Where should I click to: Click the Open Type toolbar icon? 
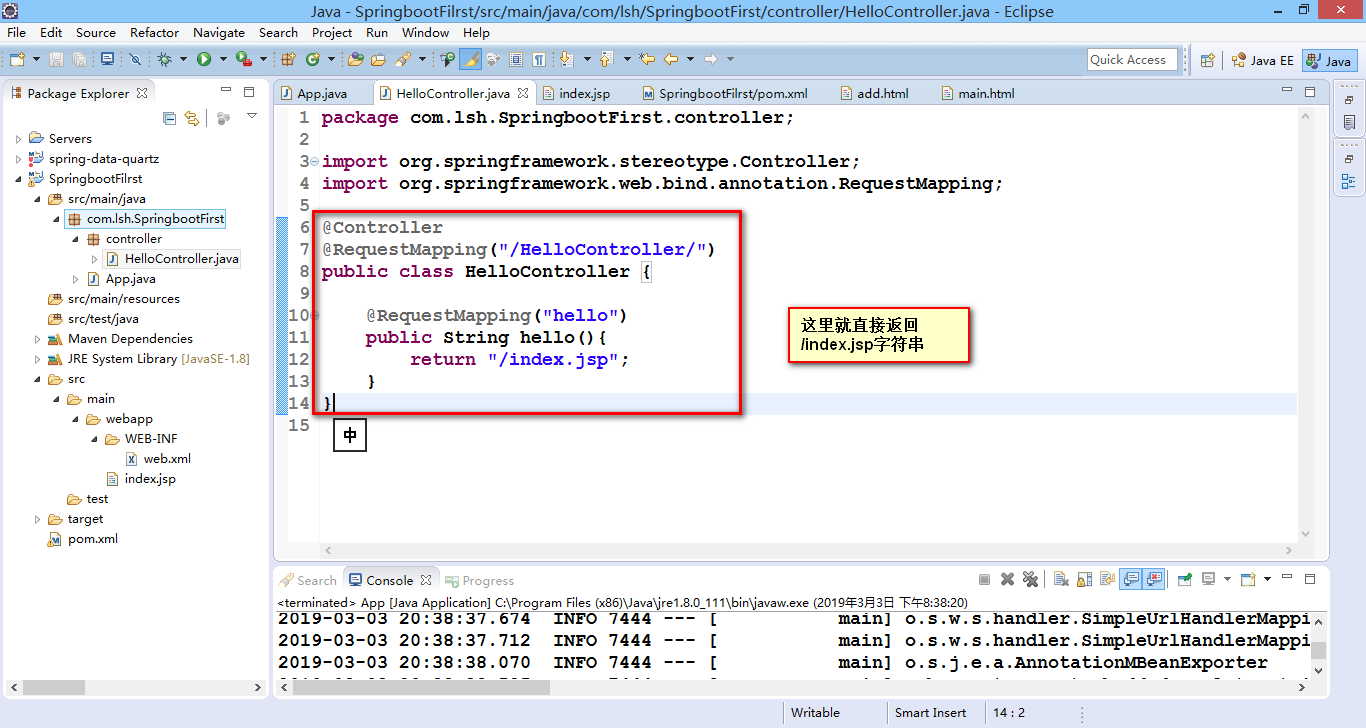click(355, 60)
